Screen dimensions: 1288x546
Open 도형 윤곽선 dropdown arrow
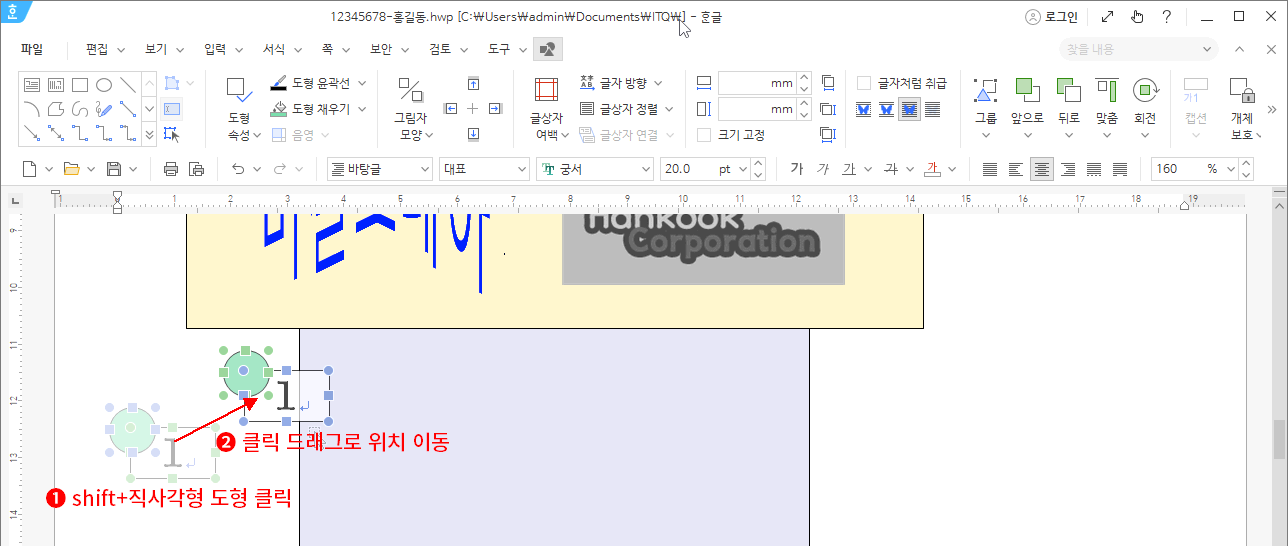(362, 83)
